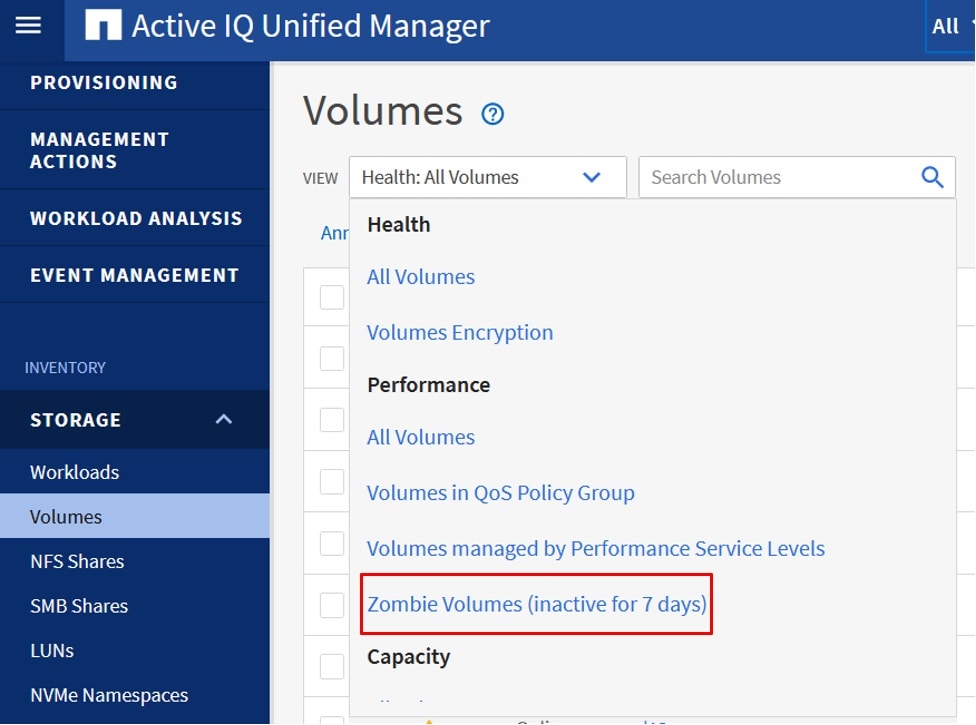
Task: Open the navigation hamburger menu
Action: click(30, 27)
